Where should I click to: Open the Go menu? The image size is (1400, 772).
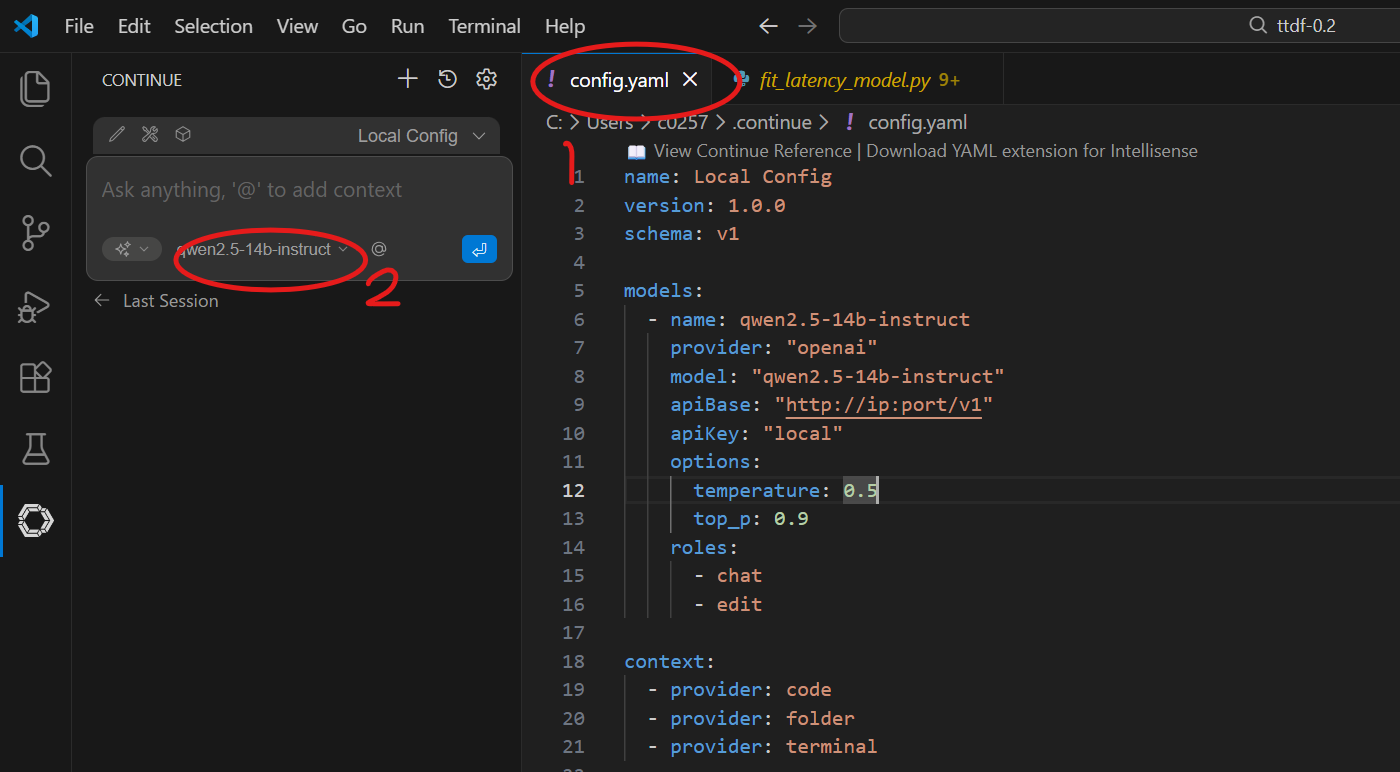point(354,26)
